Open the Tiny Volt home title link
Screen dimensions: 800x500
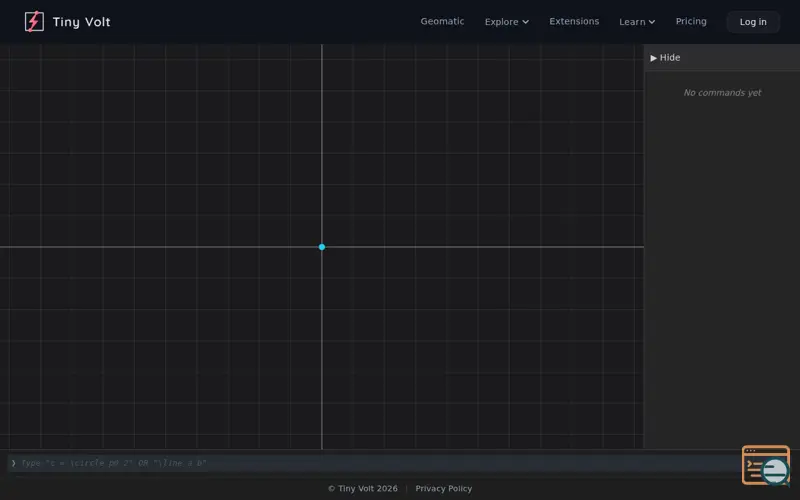click(81, 22)
